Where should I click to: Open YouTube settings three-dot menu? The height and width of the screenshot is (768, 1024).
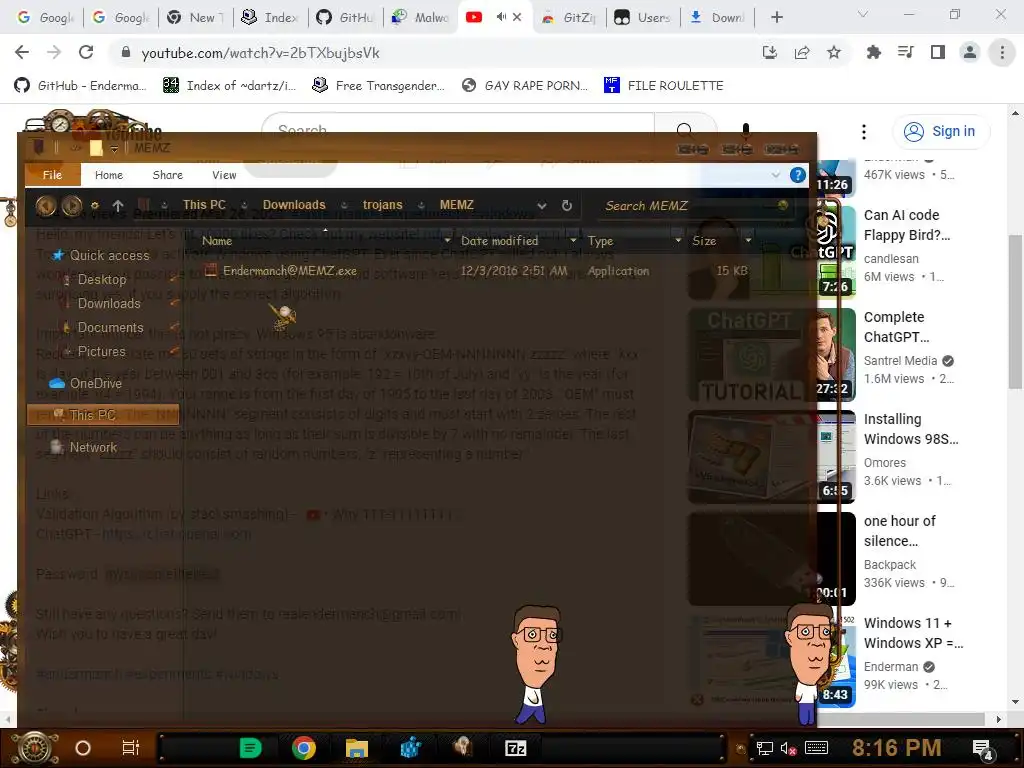point(863,132)
